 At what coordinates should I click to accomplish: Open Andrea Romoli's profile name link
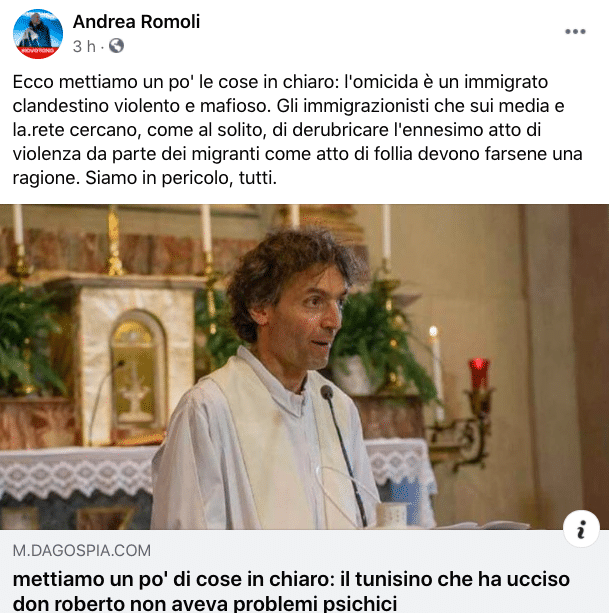136,22
